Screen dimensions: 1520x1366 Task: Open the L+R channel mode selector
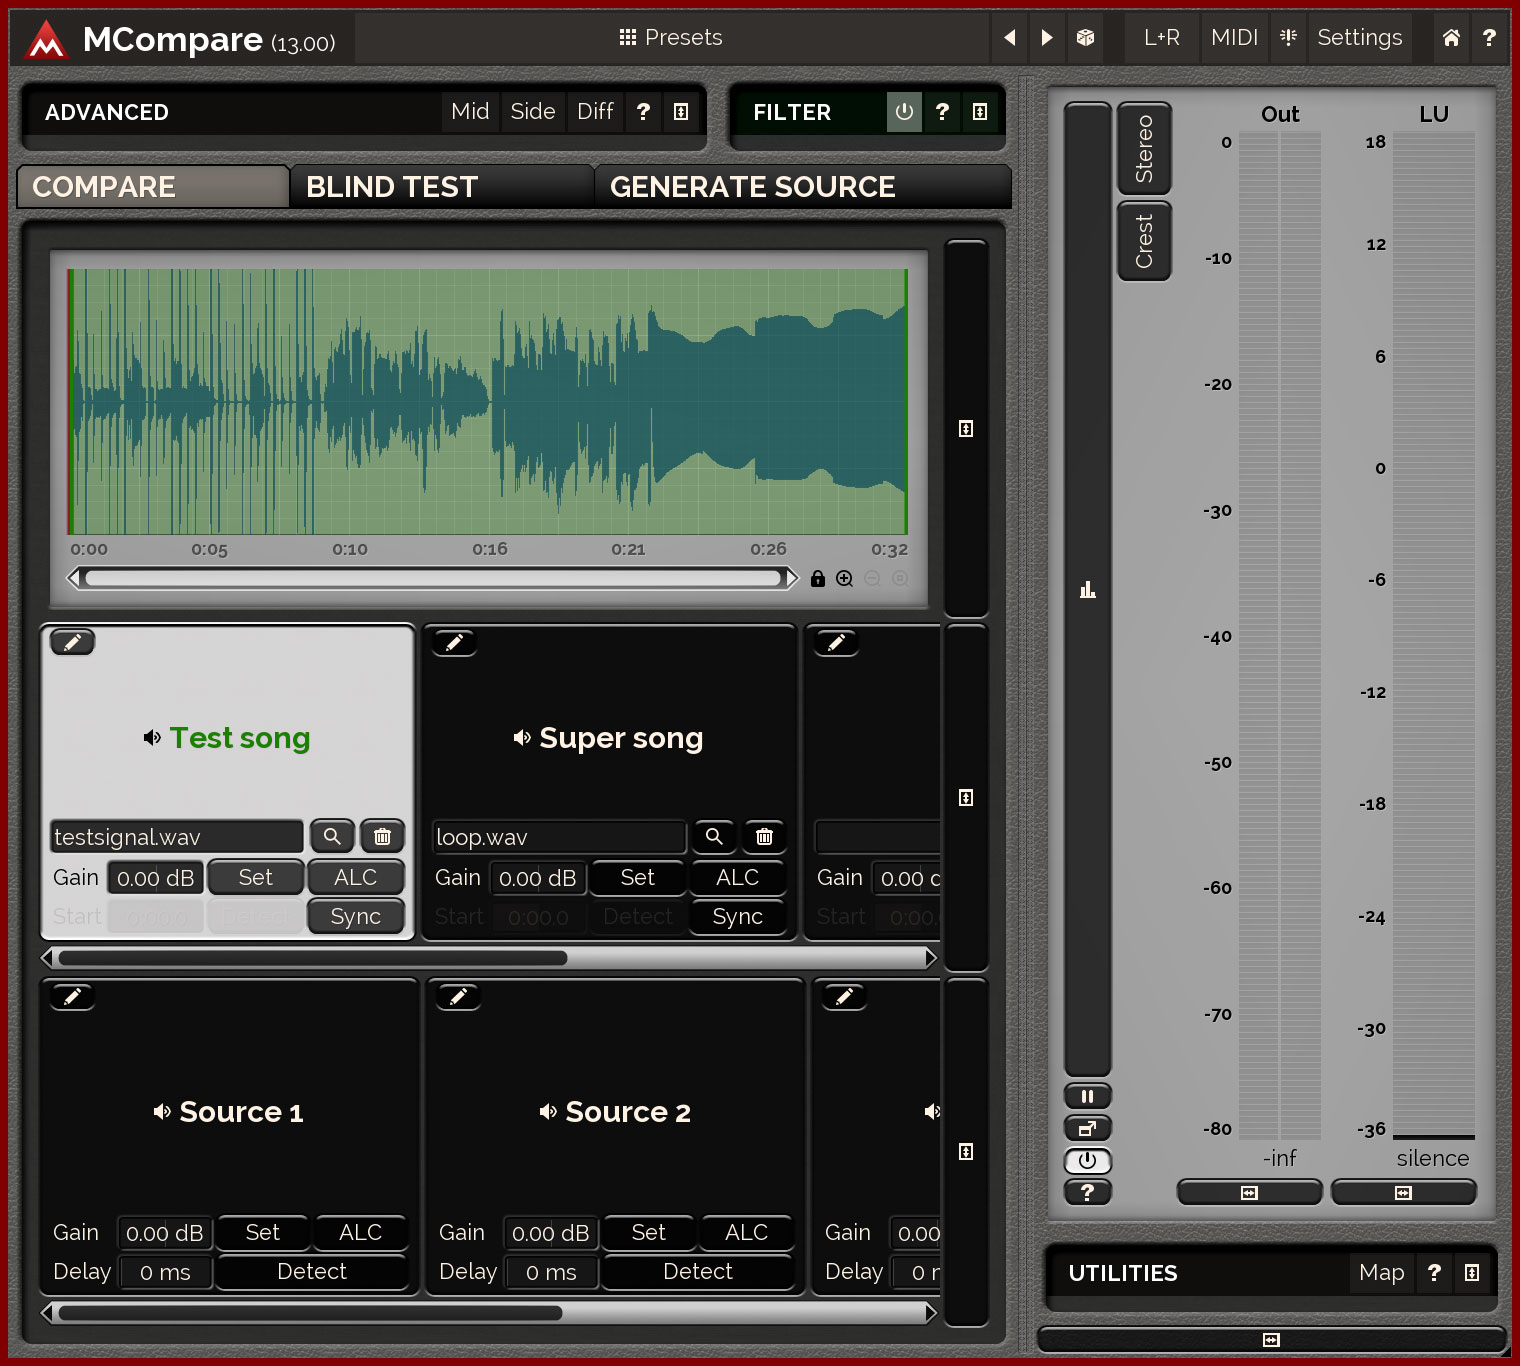pyautogui.click(x=1161, y=38)
